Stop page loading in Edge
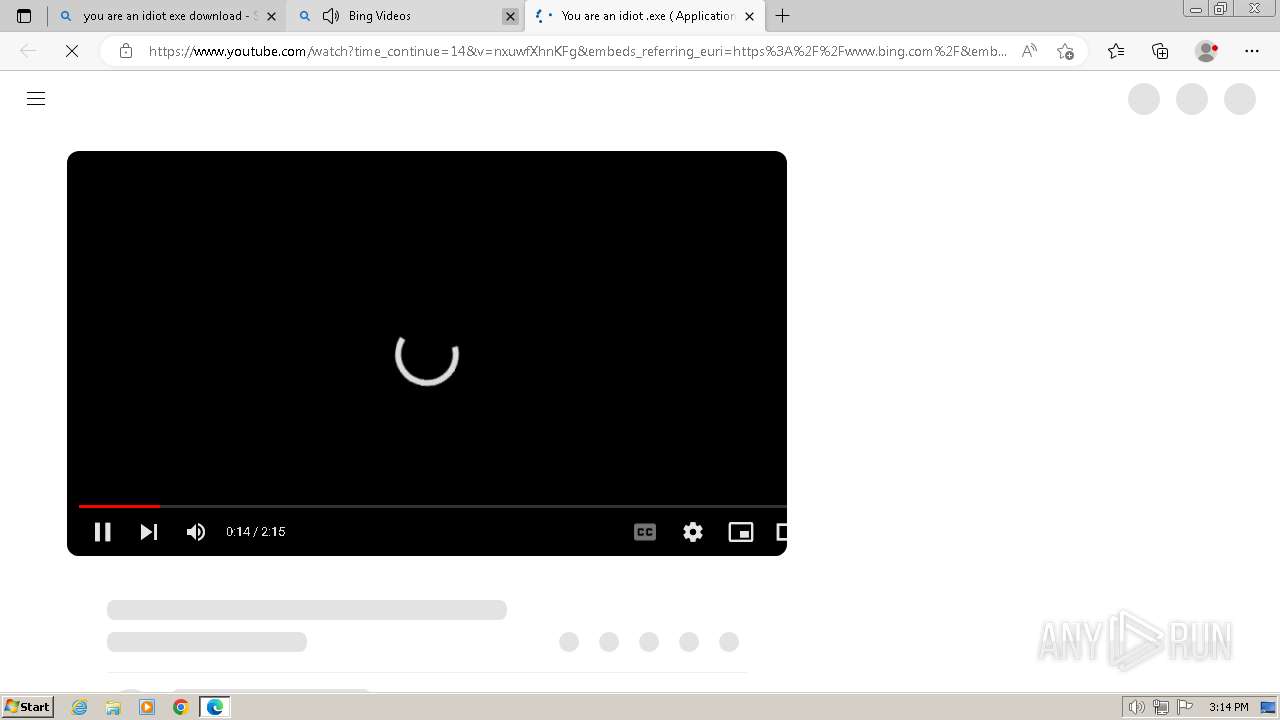 (72, 51)
